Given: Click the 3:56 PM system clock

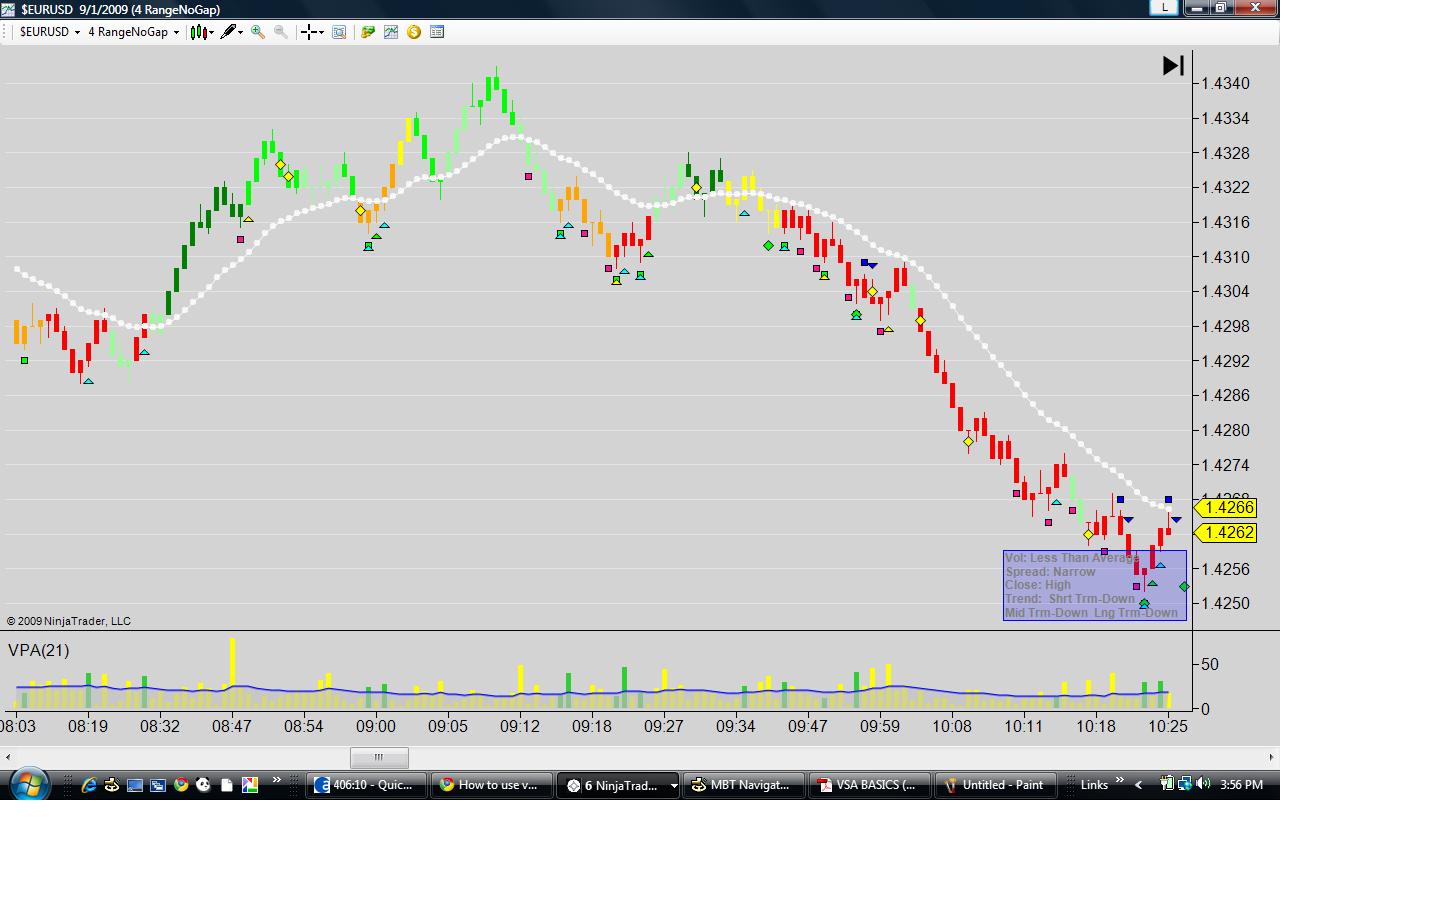Looking at the screenshot, I should point(1241,785).
